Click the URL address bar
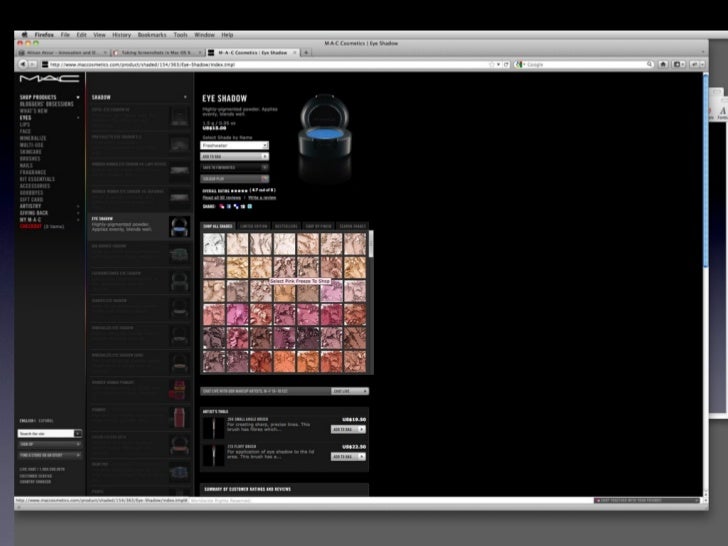 coord(267,65)
